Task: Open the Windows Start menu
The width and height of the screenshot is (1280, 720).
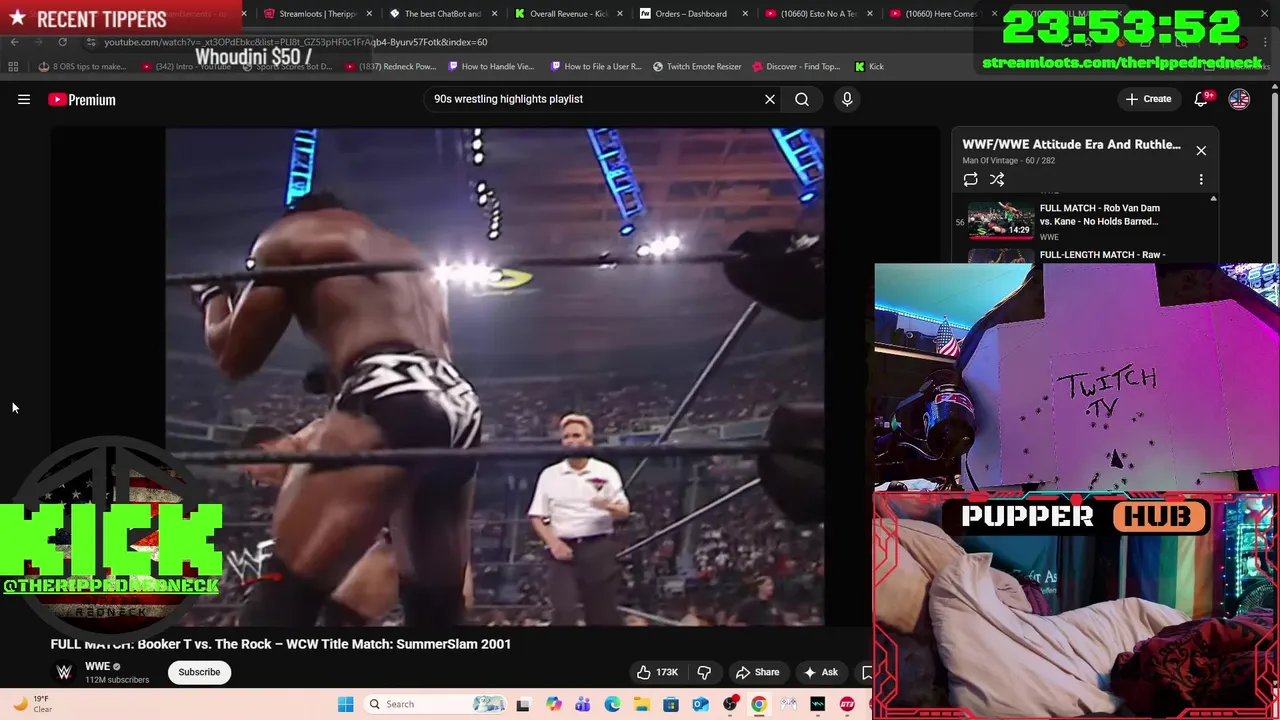Action: click(x=346, y=704)
